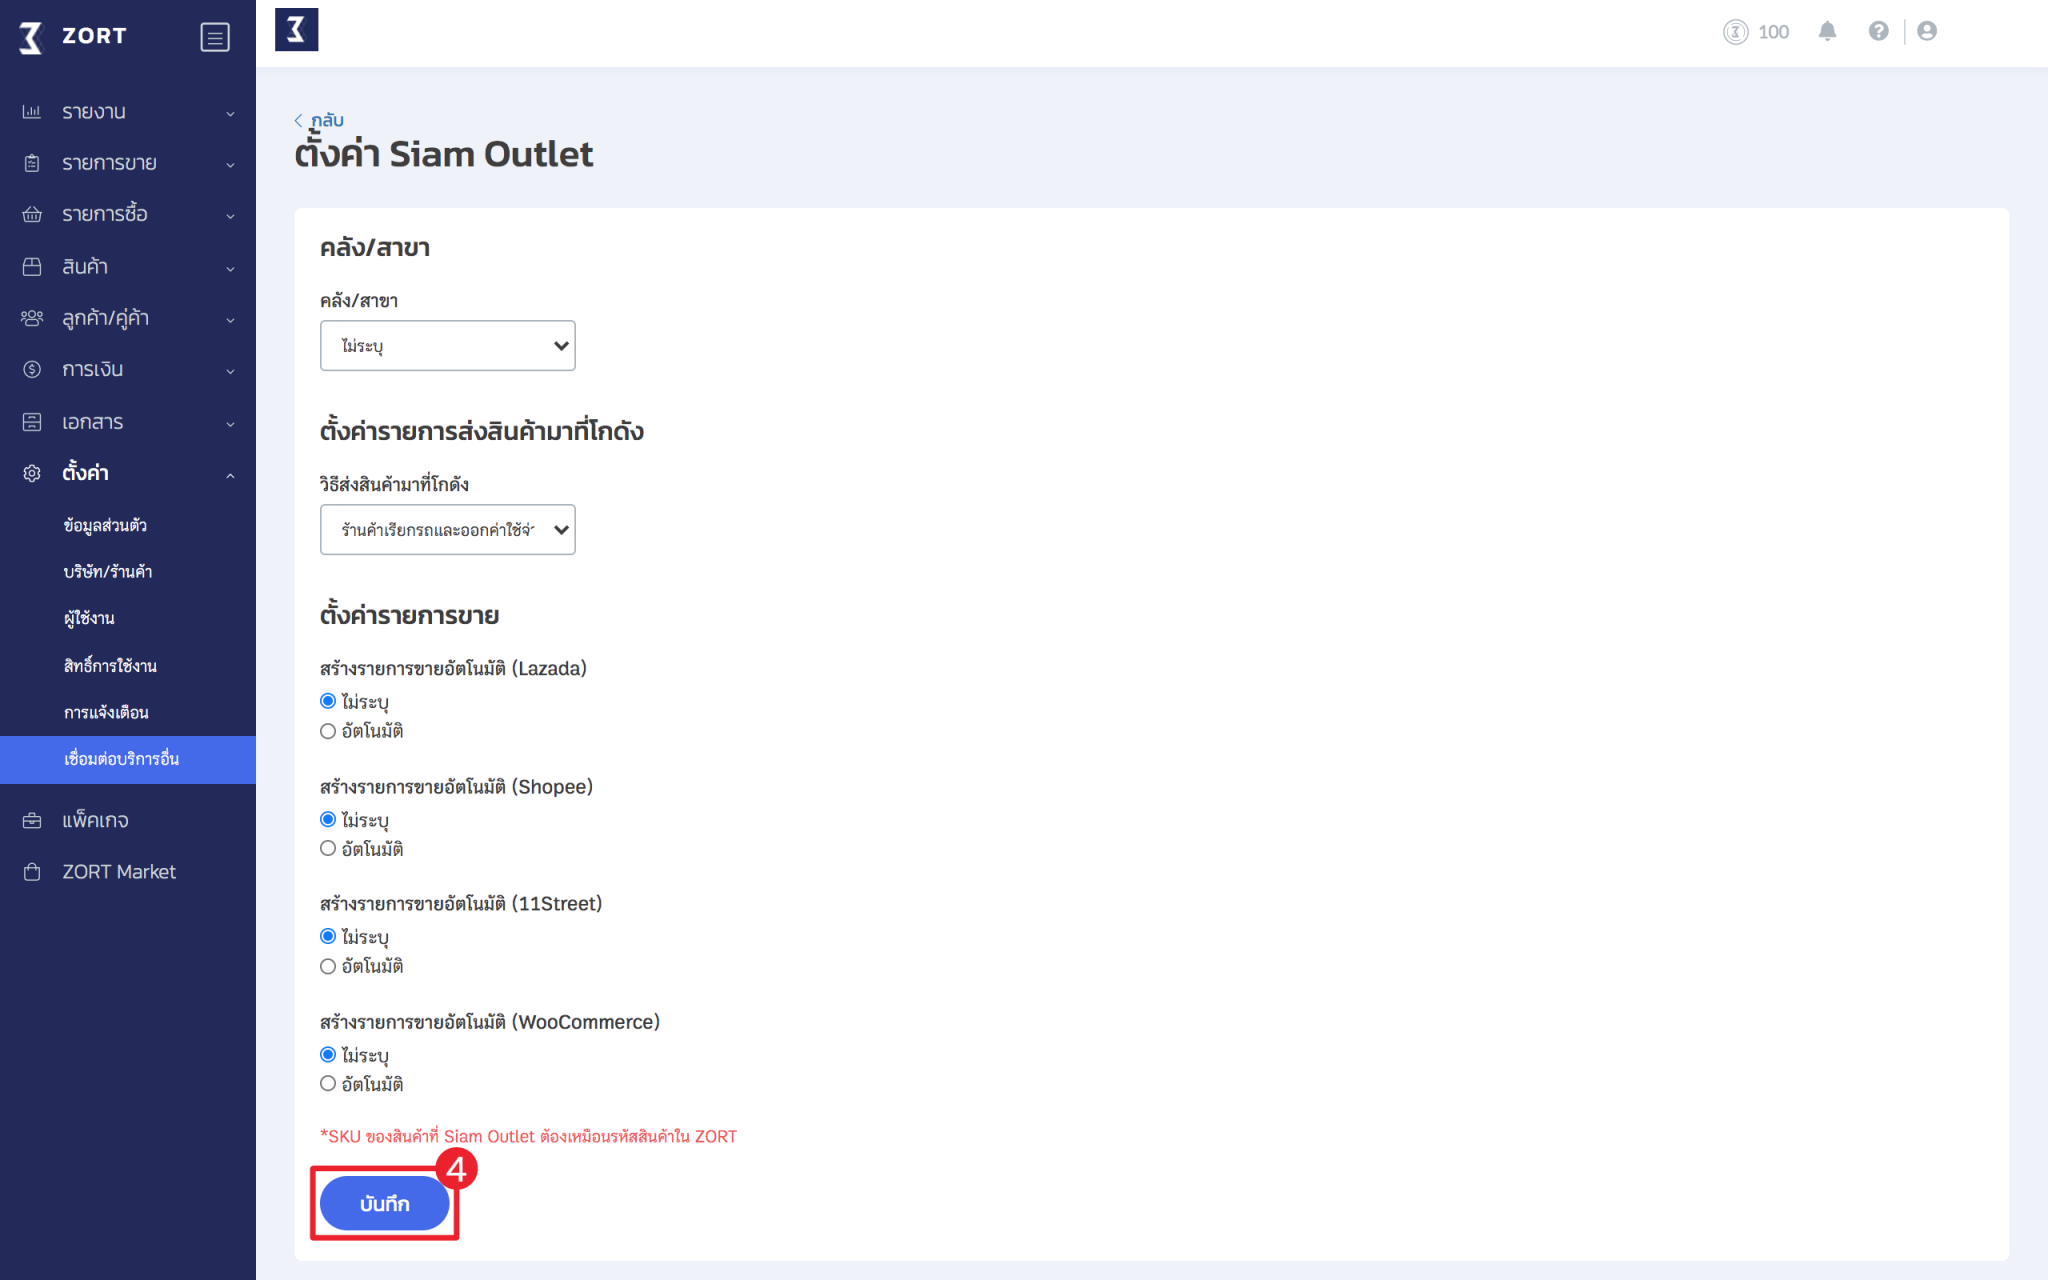Click the ตั้งค่ารายการส่งสินค้ามาที่โกดัง heading
The height and width of the screenshot is (1280, 2048).
481,431
